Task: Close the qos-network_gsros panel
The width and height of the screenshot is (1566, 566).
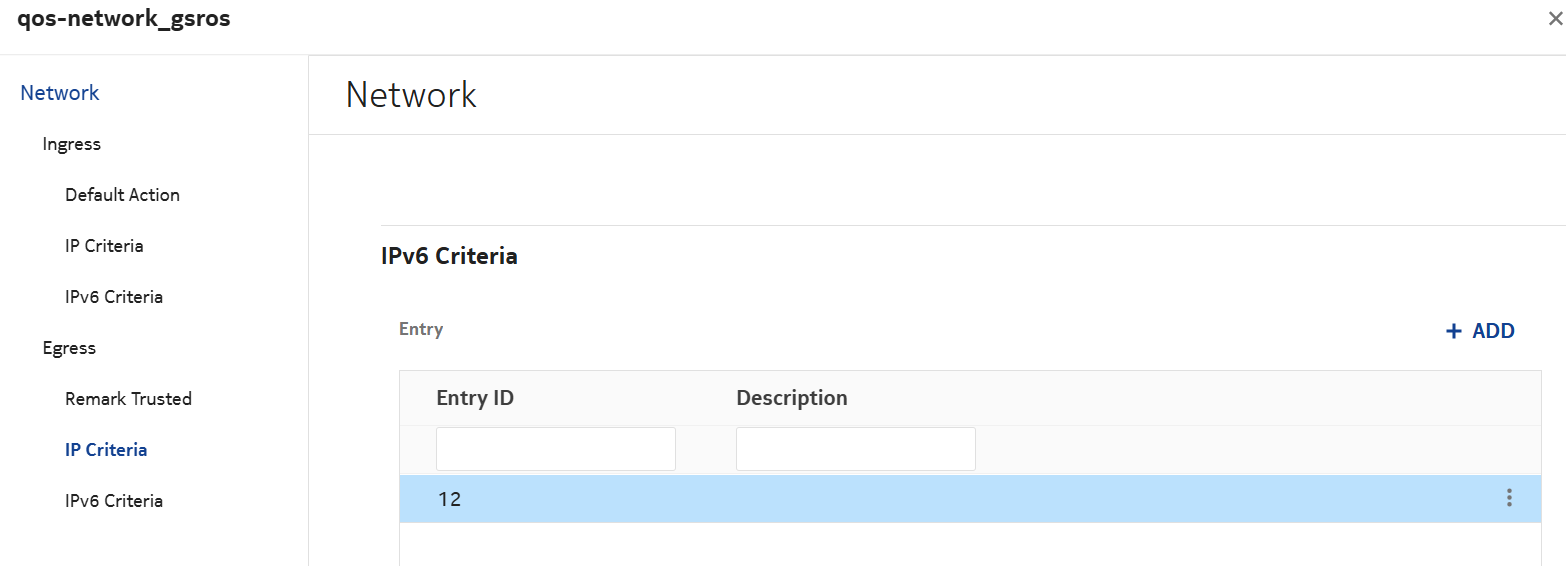Action: coord(1554,19)
